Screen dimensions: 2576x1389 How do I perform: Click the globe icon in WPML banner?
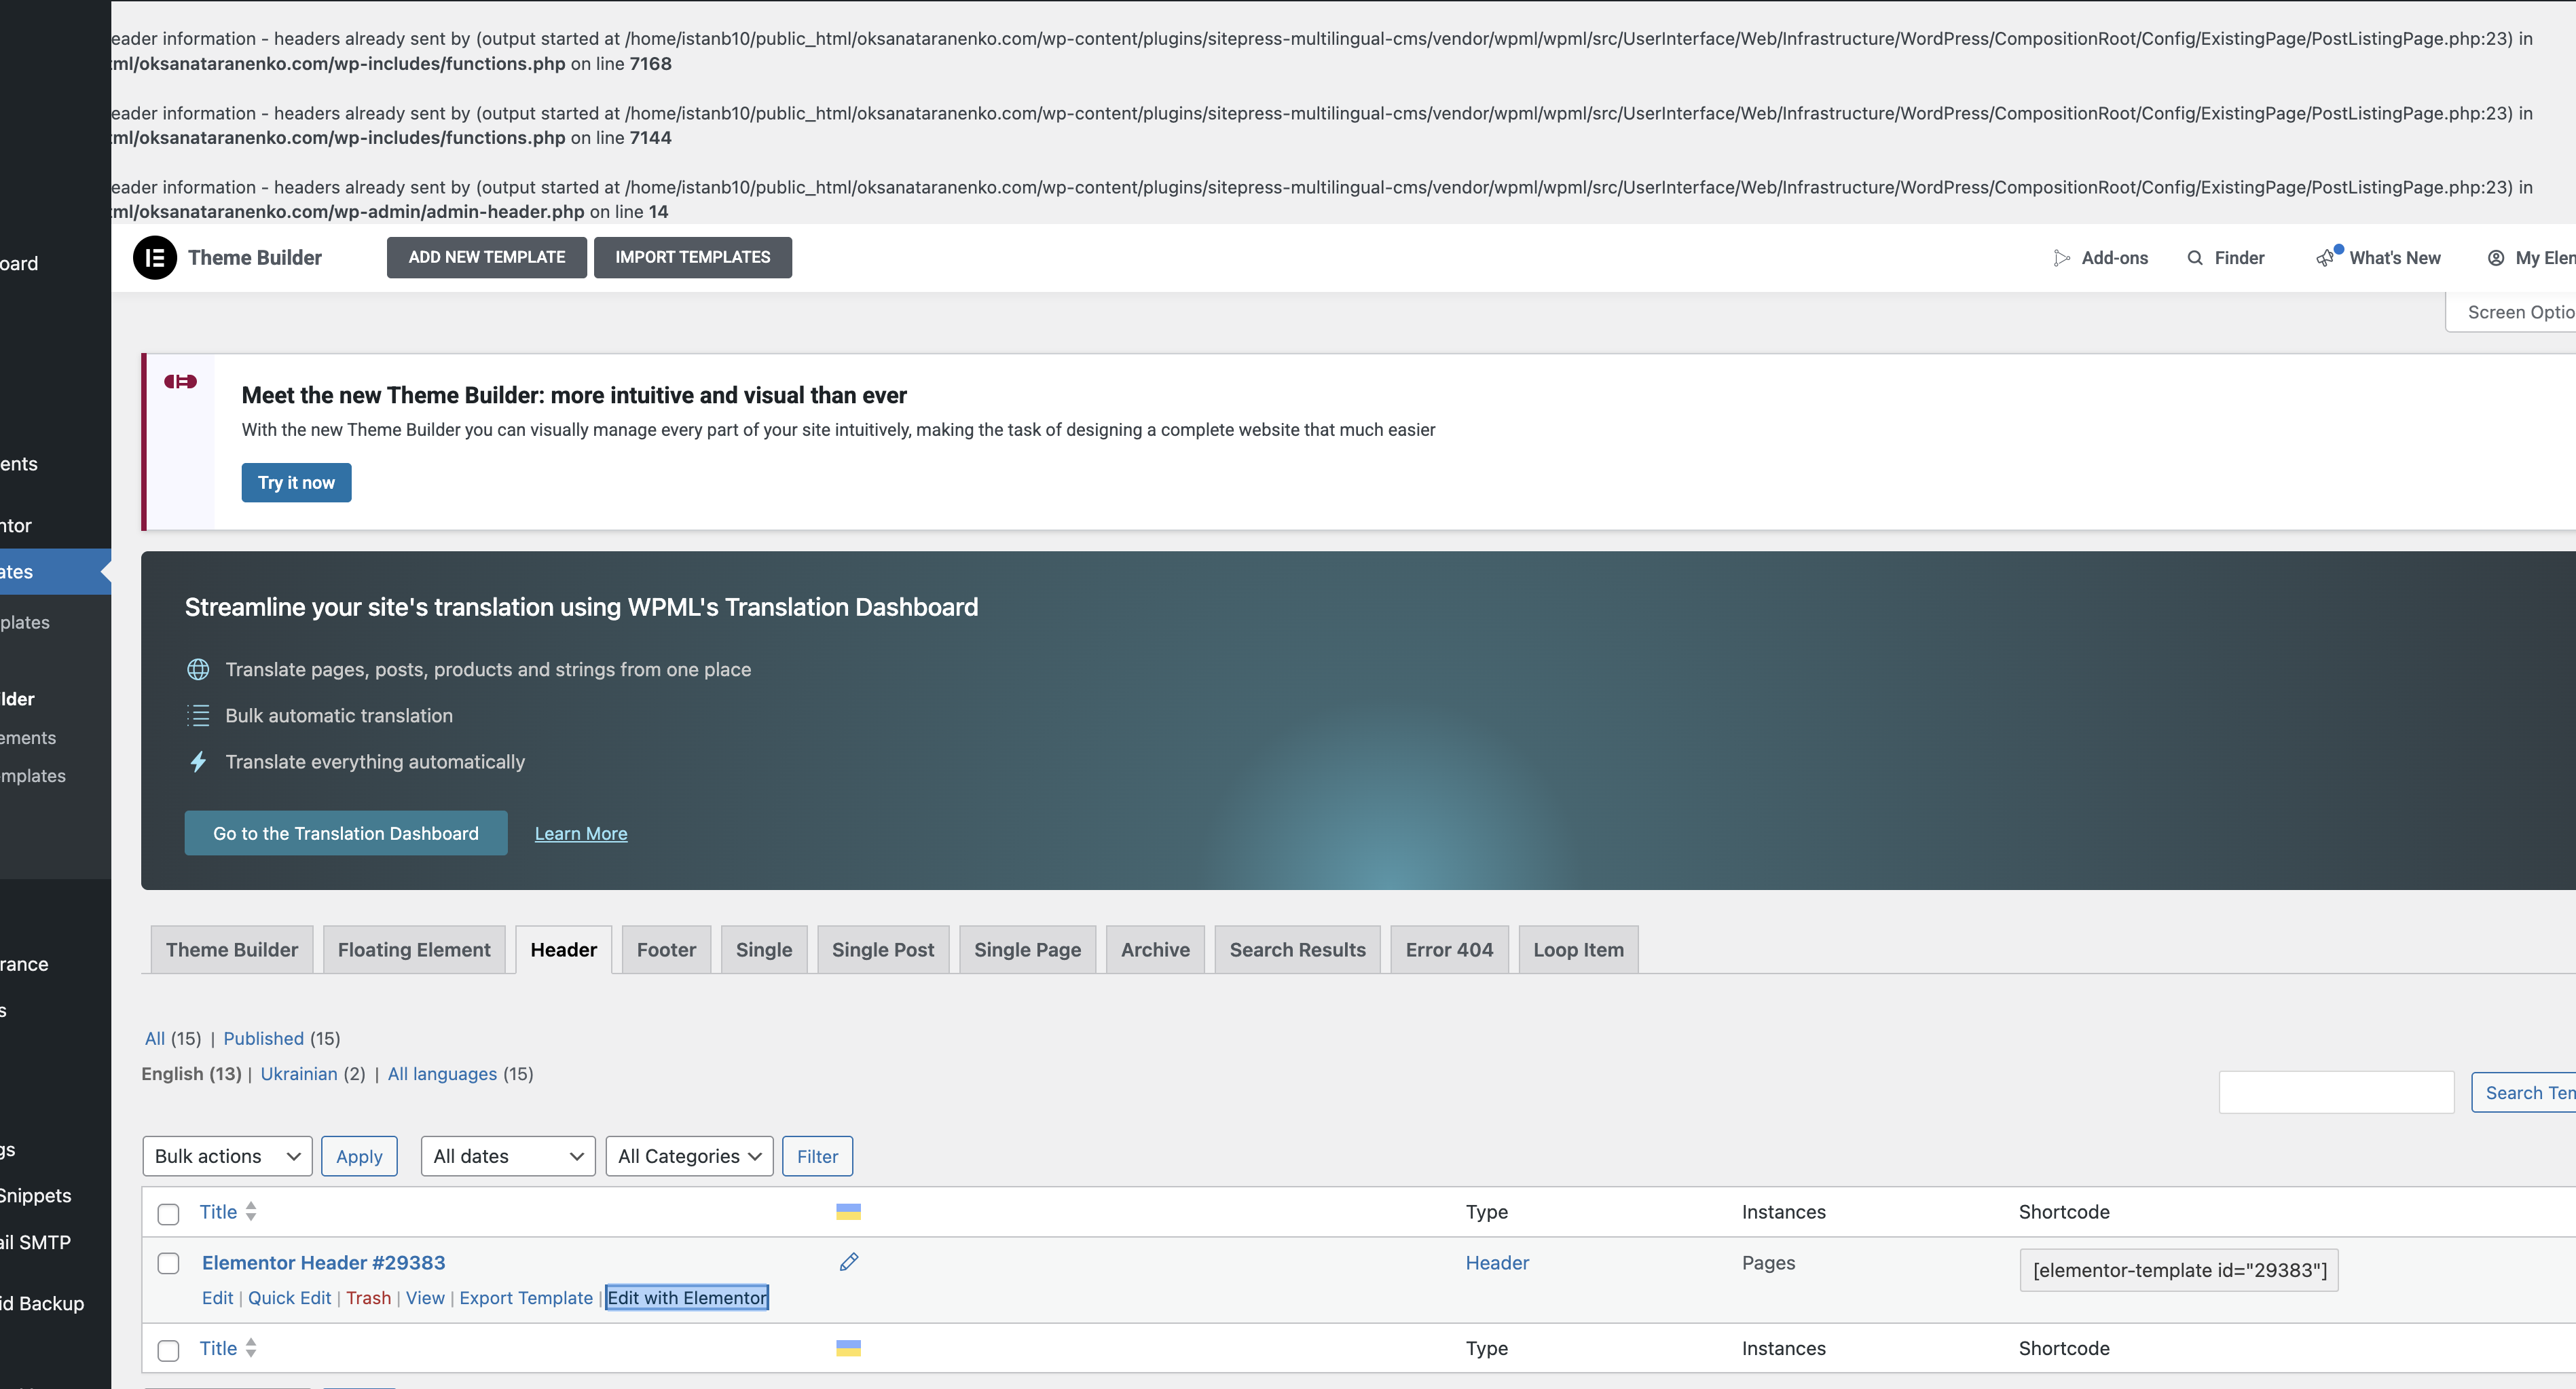[198, 669]
